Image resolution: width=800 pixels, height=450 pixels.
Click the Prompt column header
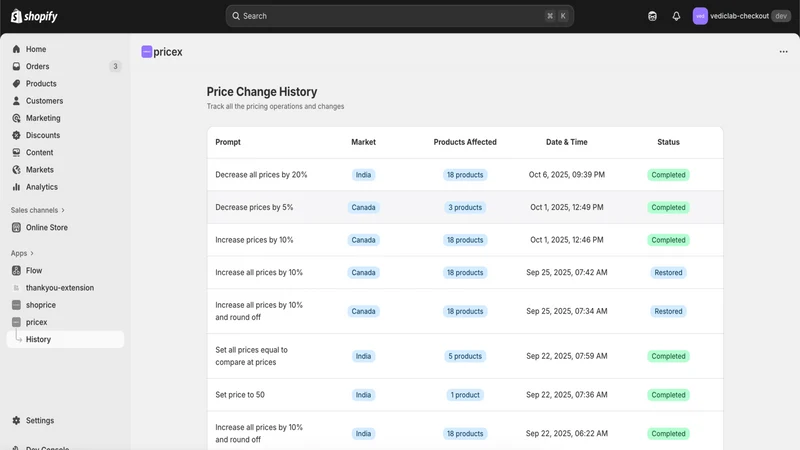pyautogui.click(x=228, y=142)
